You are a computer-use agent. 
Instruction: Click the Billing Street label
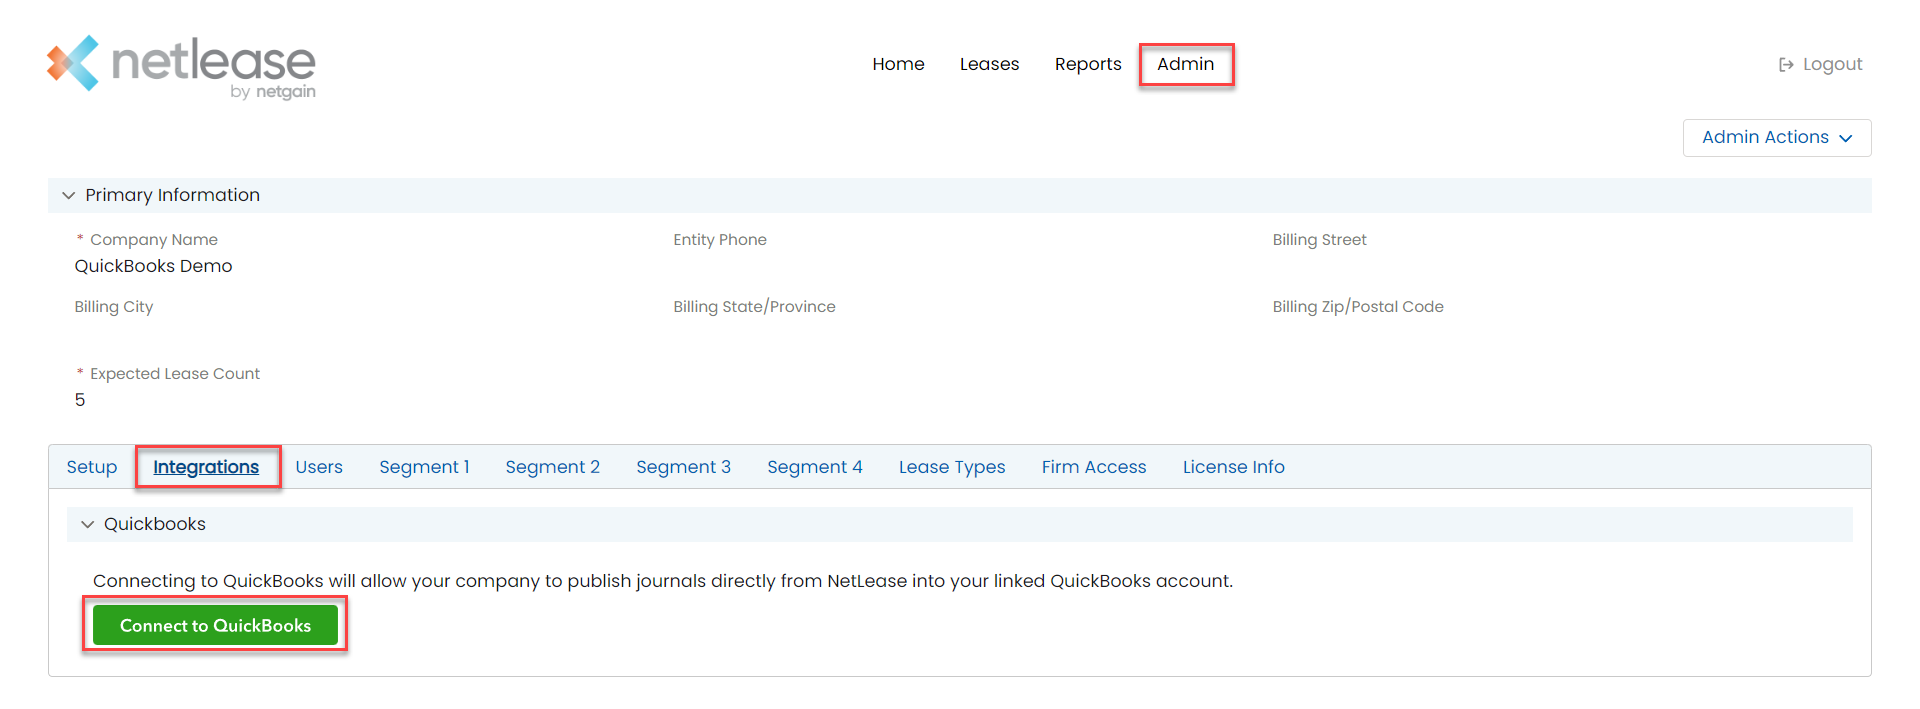(1319, 240)
